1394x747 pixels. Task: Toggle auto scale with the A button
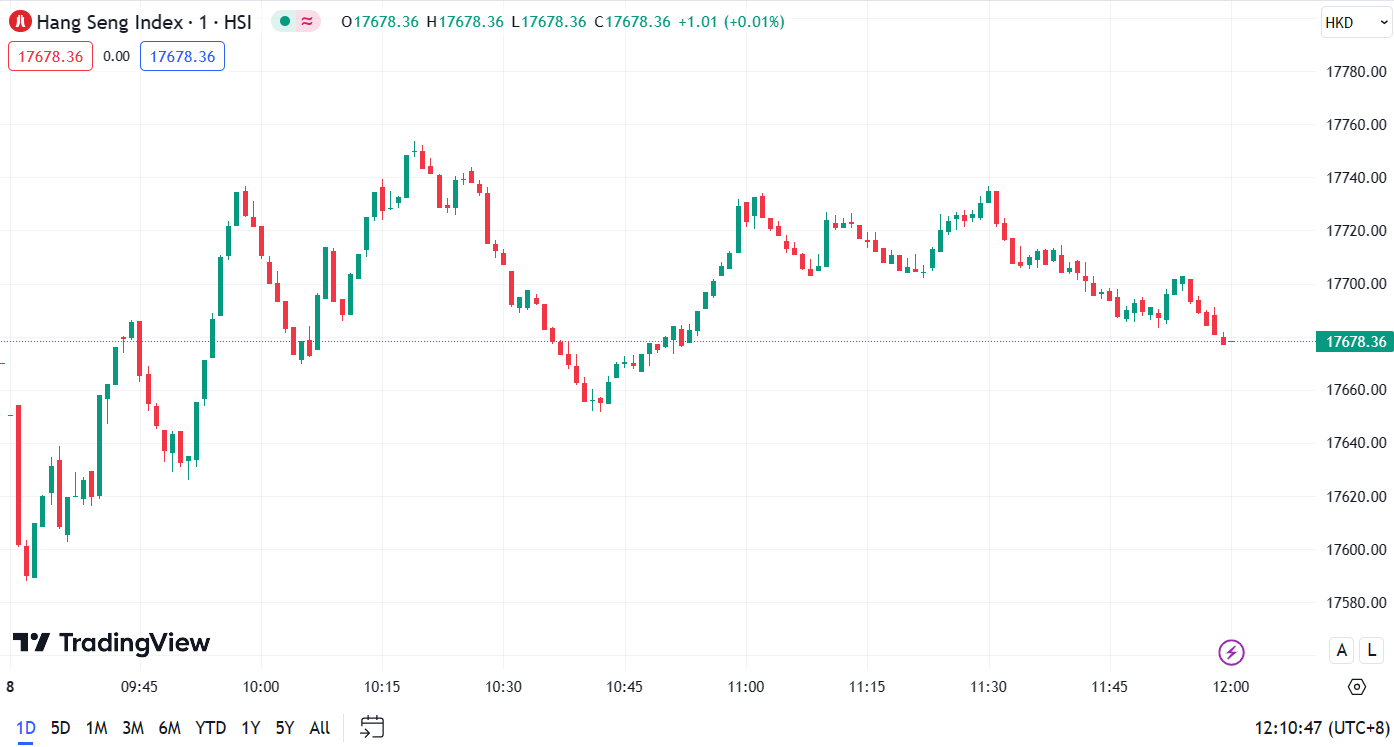click(1341, 650)
